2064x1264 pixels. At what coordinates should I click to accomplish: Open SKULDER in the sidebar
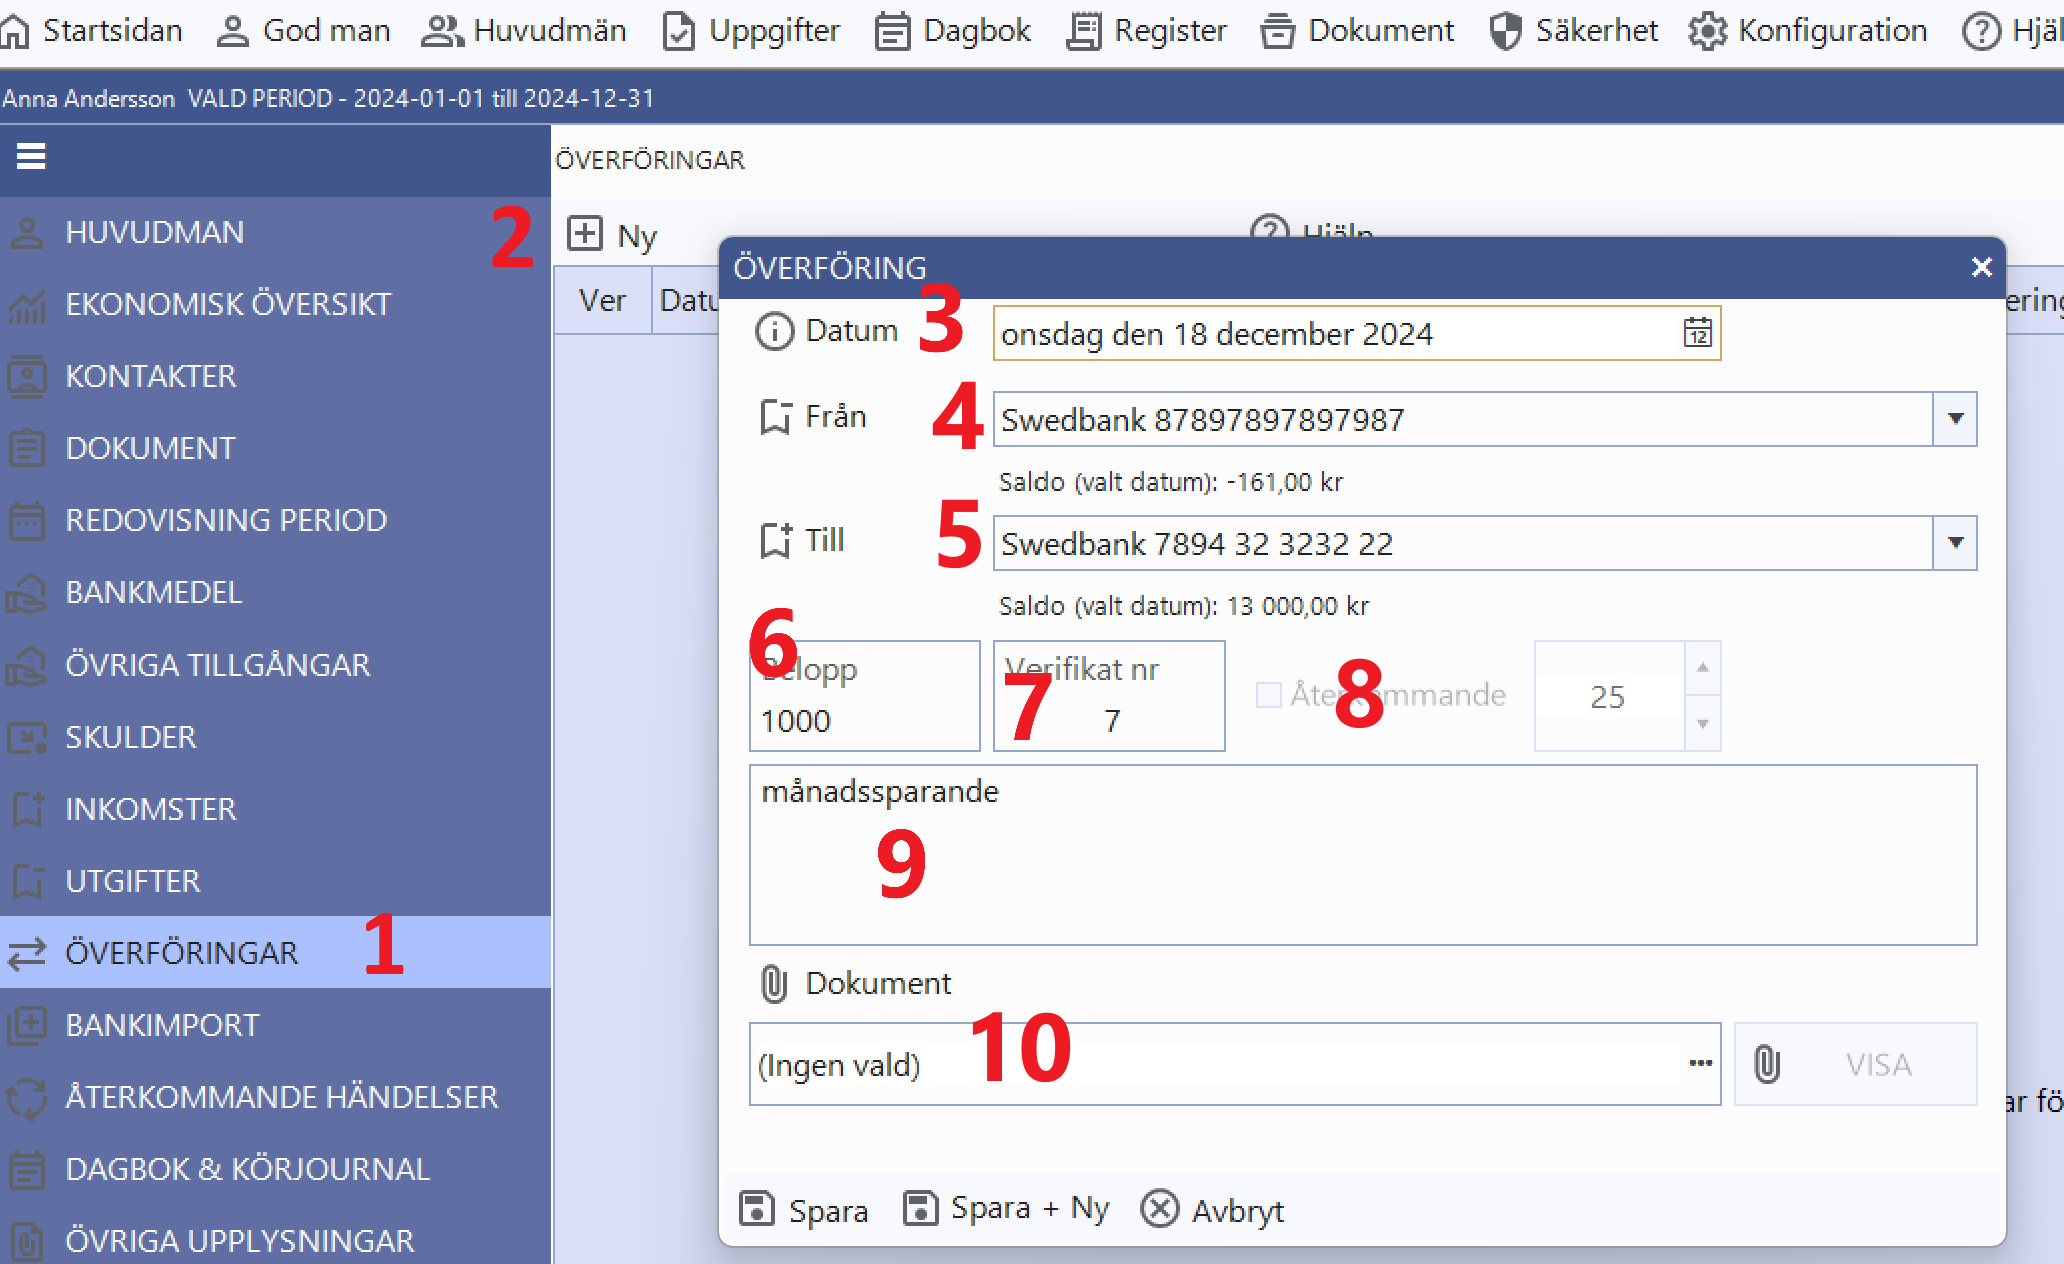[x=275, y=737]
